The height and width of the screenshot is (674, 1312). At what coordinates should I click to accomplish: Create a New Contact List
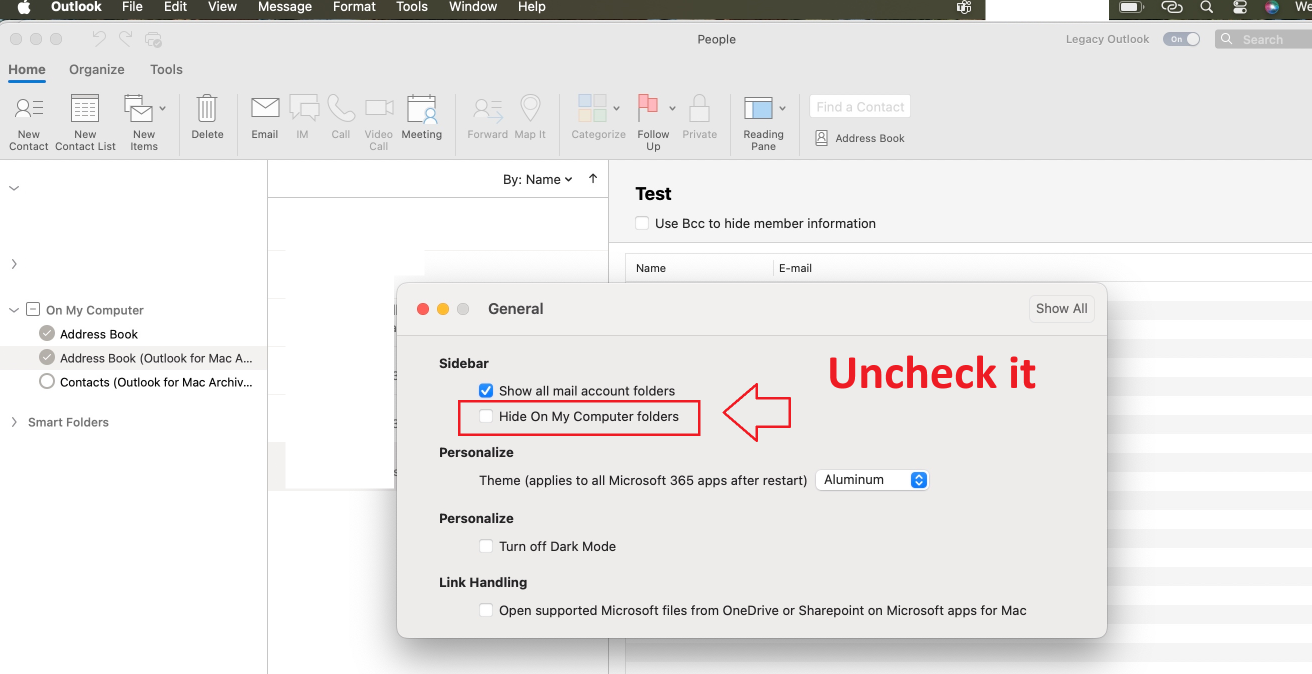point(85,123)
